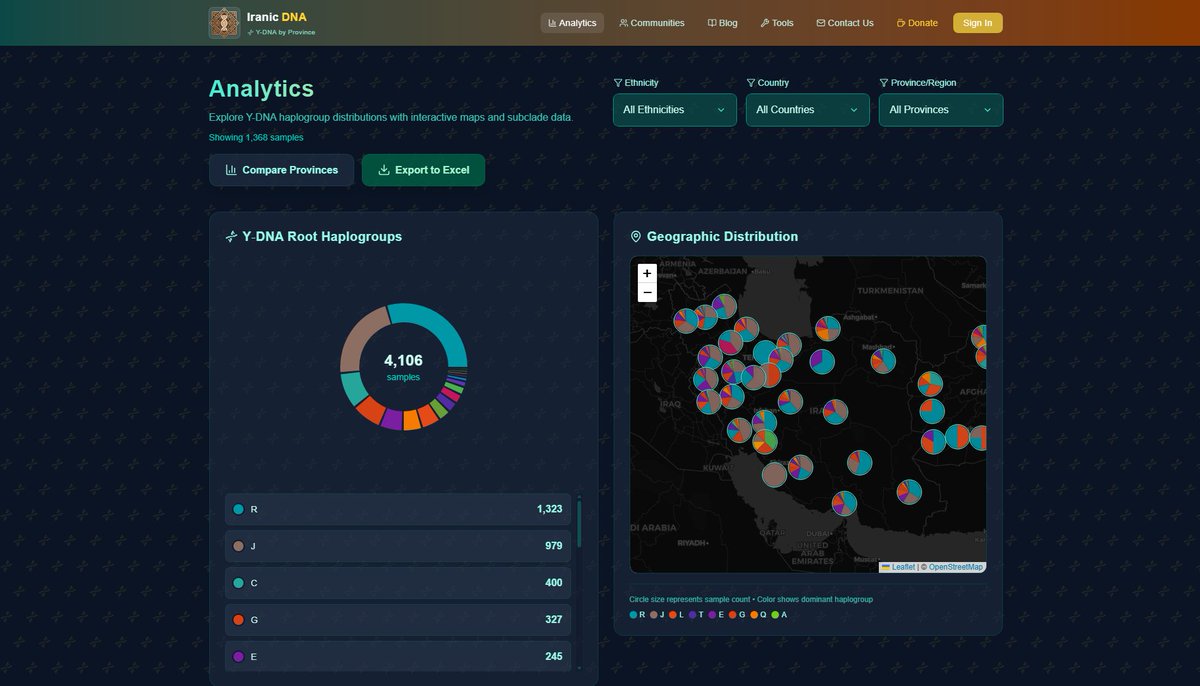The width and height of the screenshot is (1200, 686).
Task: Click the filter icon beside Country
Action: (751, 83)
